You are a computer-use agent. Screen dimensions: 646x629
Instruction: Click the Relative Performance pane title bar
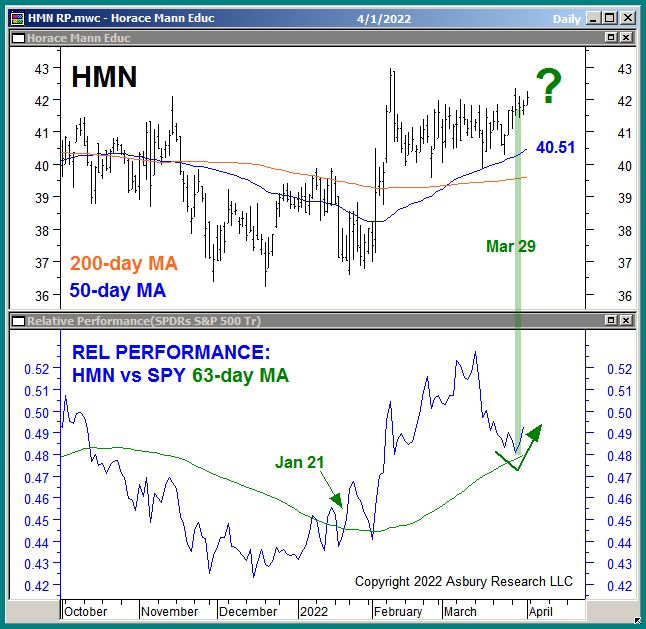pyautogui.click(x=300, y=320)
